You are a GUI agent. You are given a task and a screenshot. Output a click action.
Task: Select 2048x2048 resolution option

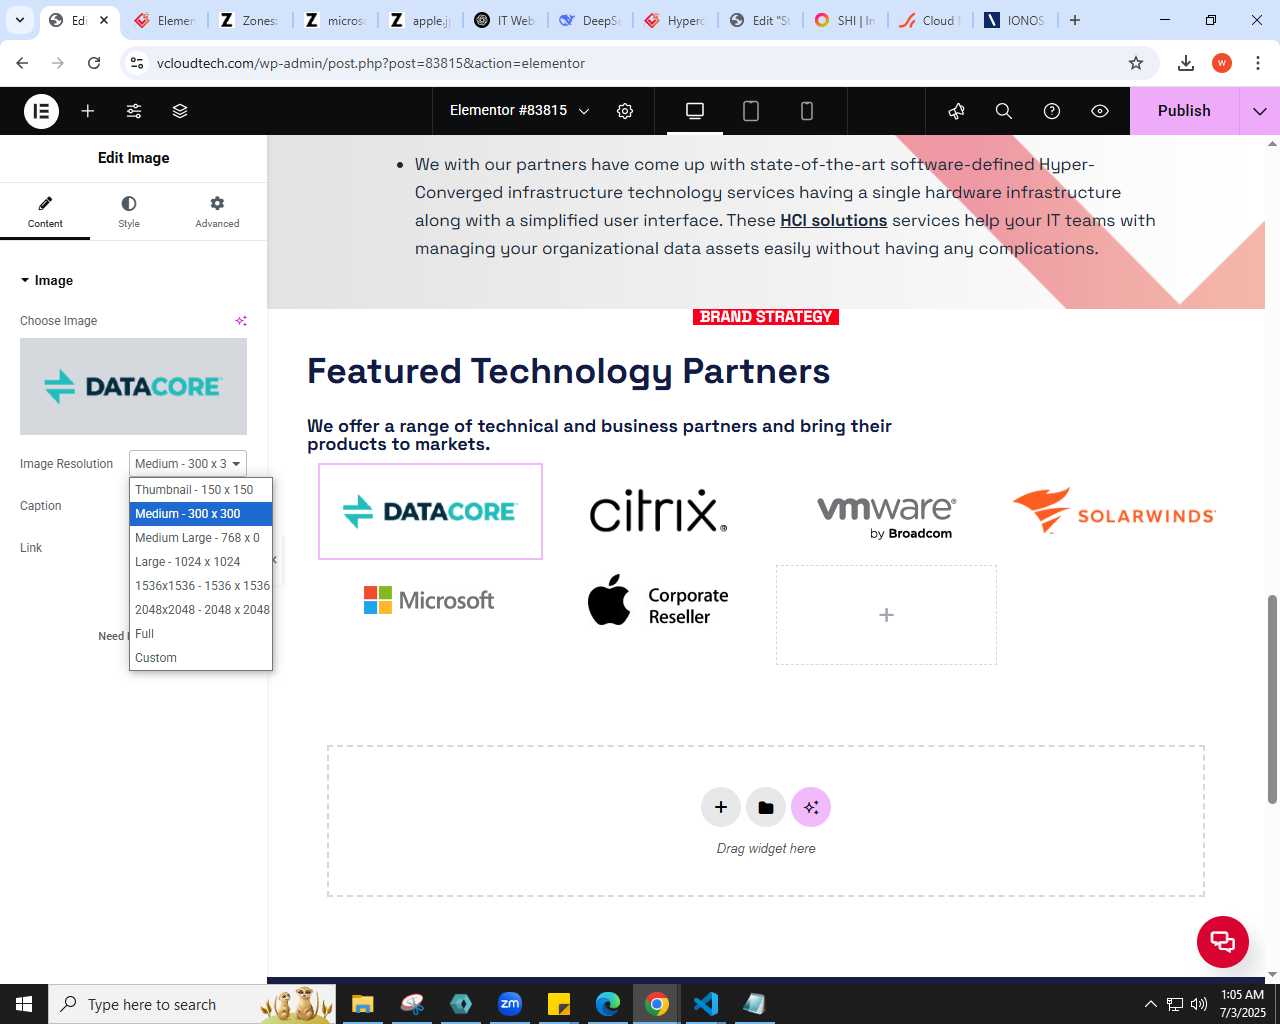click(201, 610)
